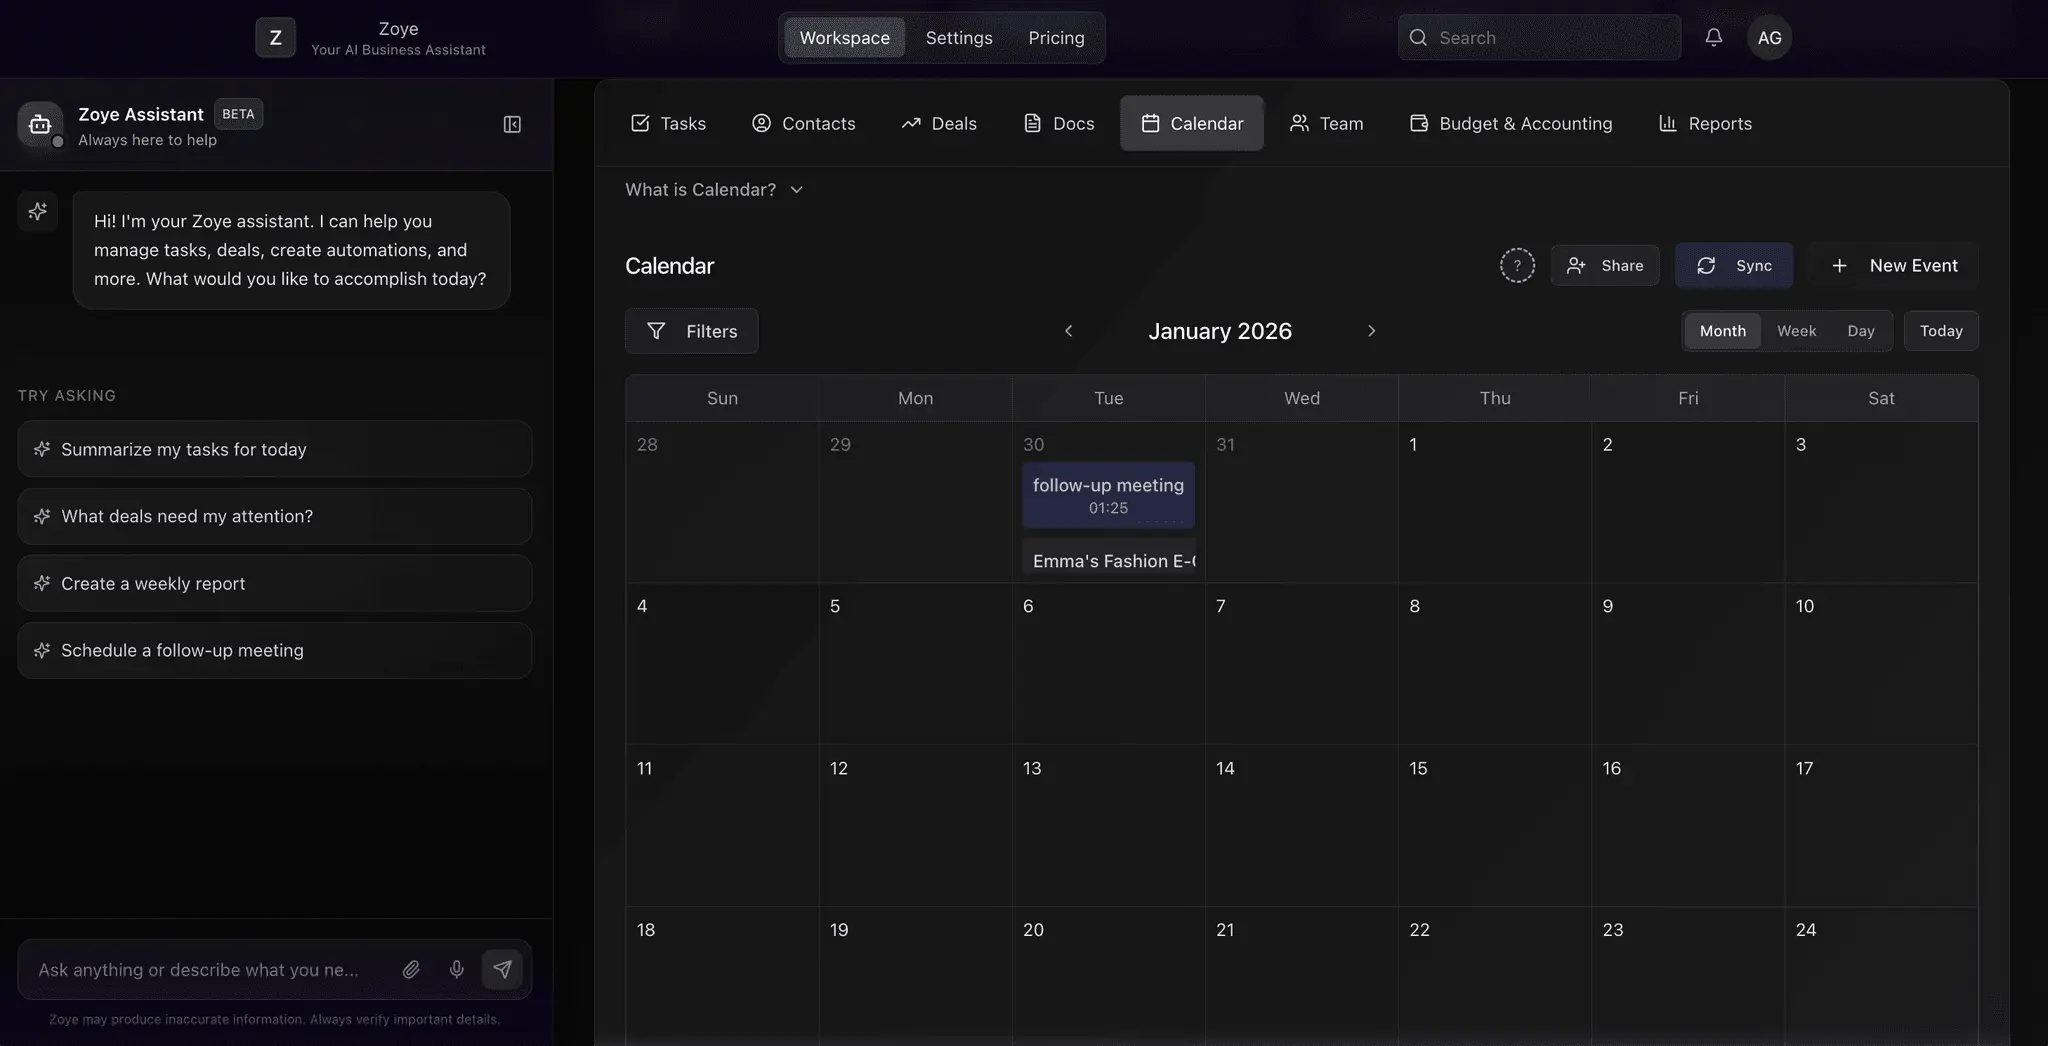Switch calendar to Day view
Image resolution: width=2048 pixels, height=1046 pixels.
(1860, 331)
